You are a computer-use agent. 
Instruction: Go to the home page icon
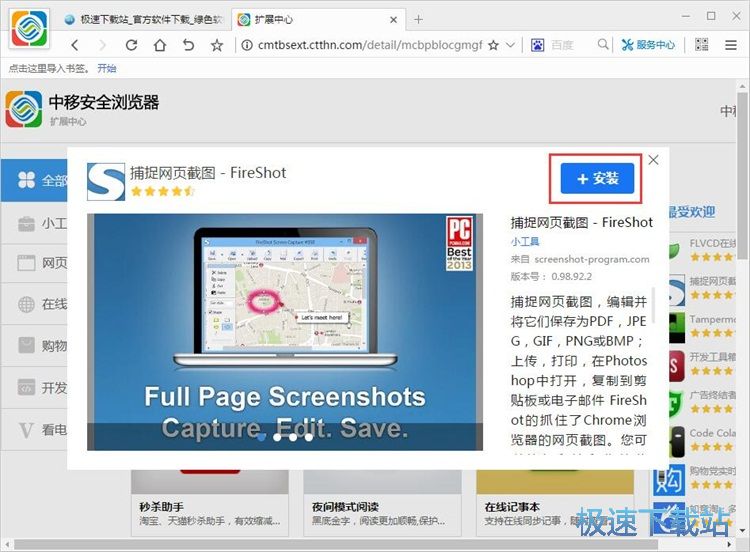[x=160, y=45]
